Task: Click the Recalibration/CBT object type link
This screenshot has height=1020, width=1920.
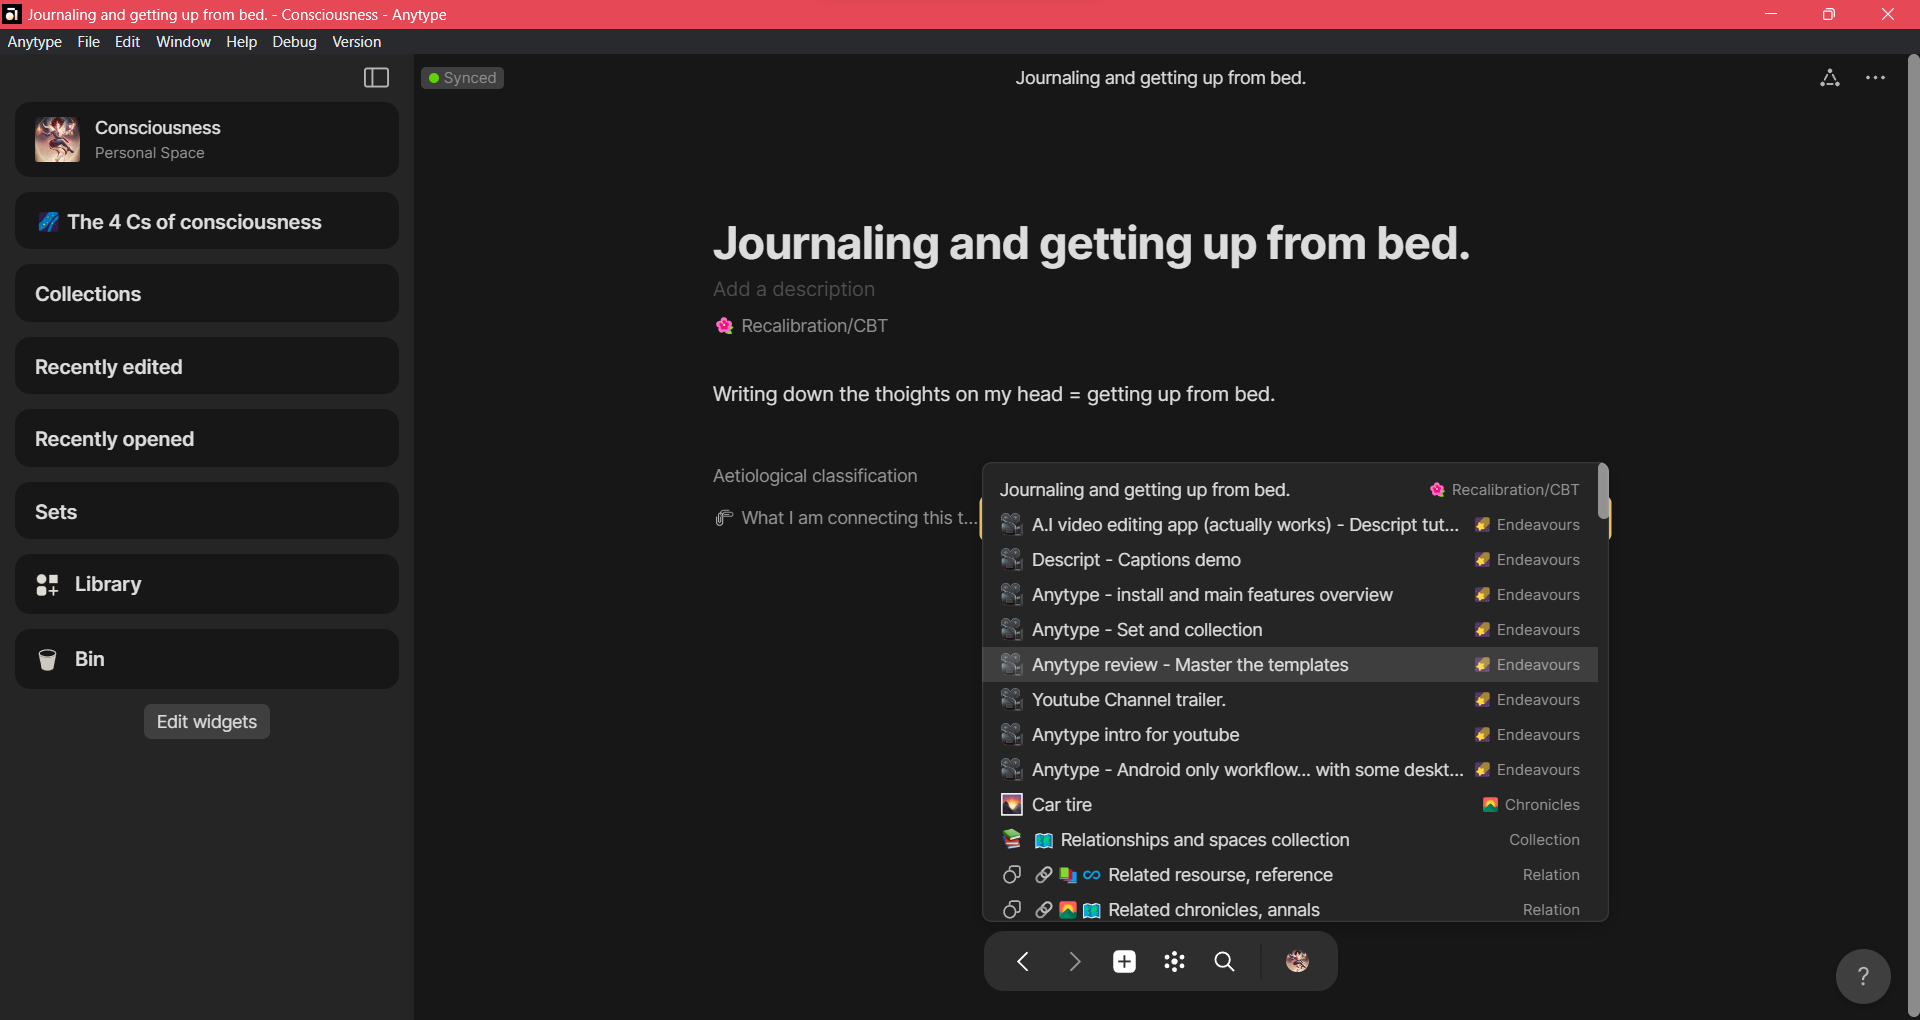Action: pyautogui.click(x=813, y=326)
